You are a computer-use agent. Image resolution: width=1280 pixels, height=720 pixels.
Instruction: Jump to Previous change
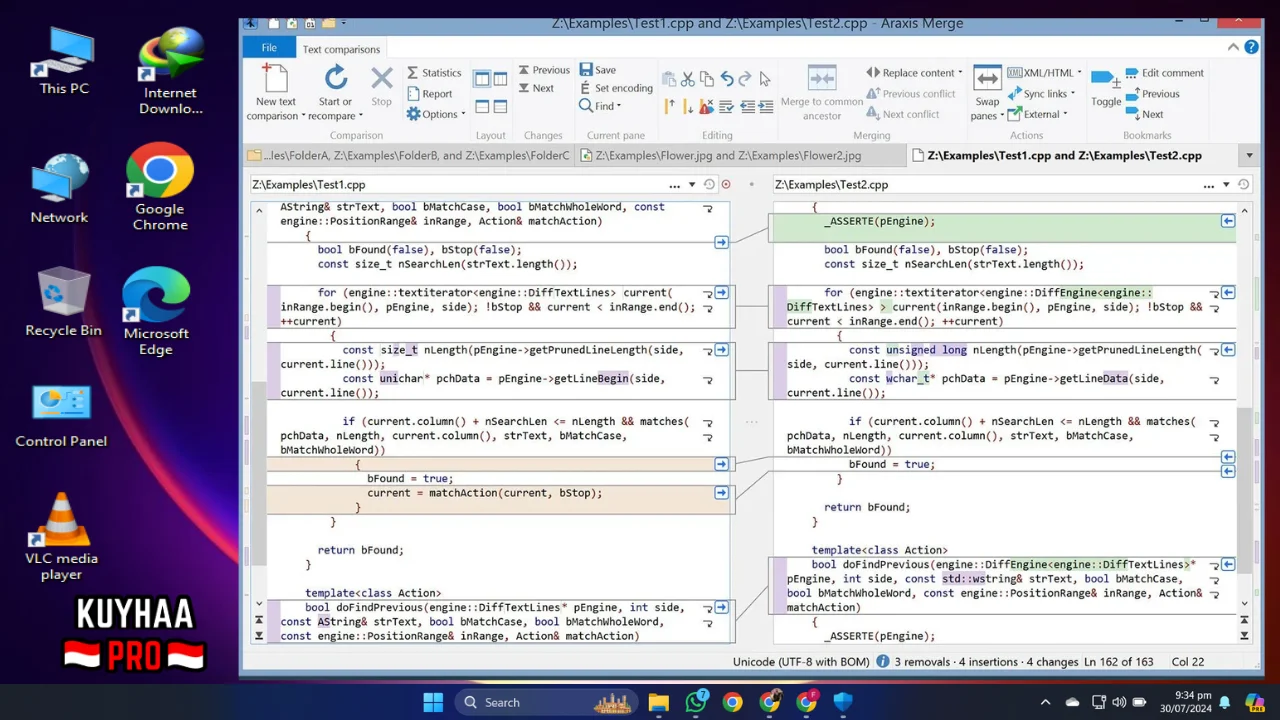[543, 70]
